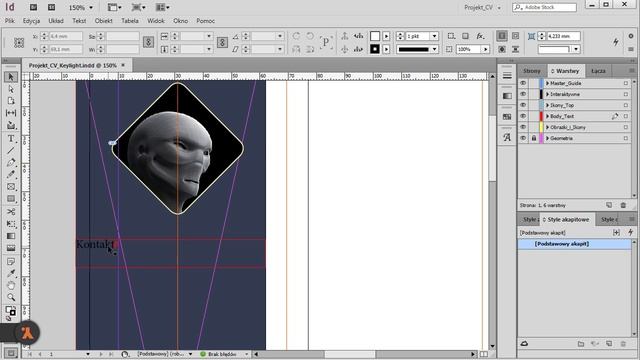640x360 pixels.
Task: Hide the Body_Text layer
Action: click(523, 116)
